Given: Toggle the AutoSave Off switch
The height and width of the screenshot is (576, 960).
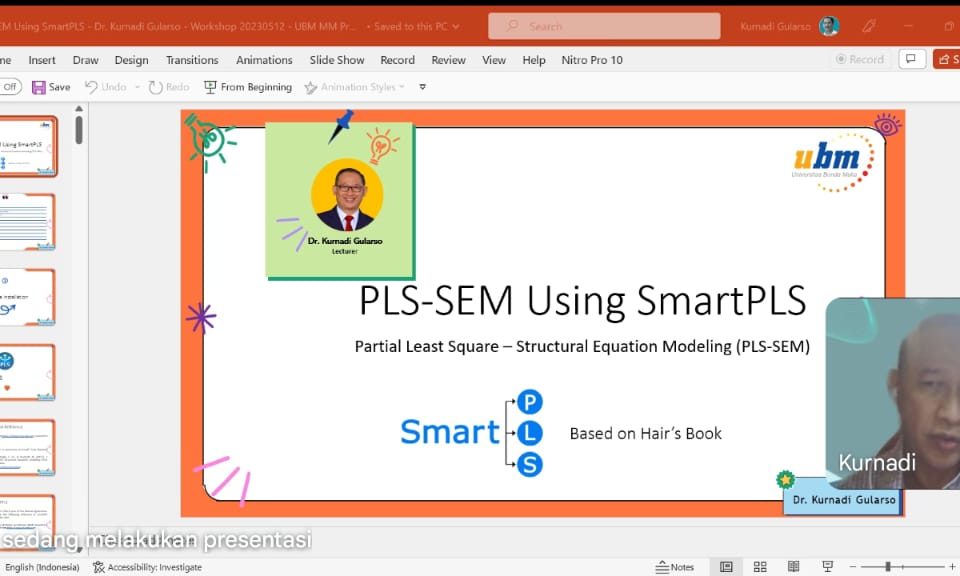Looking at the screenshot, I should click(10, 87).
